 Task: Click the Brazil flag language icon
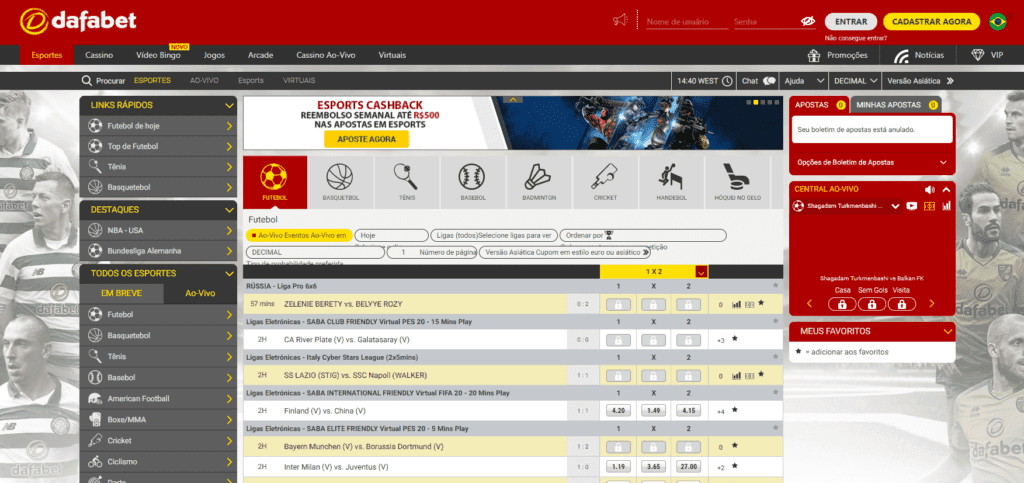click(x=997, y=22)
